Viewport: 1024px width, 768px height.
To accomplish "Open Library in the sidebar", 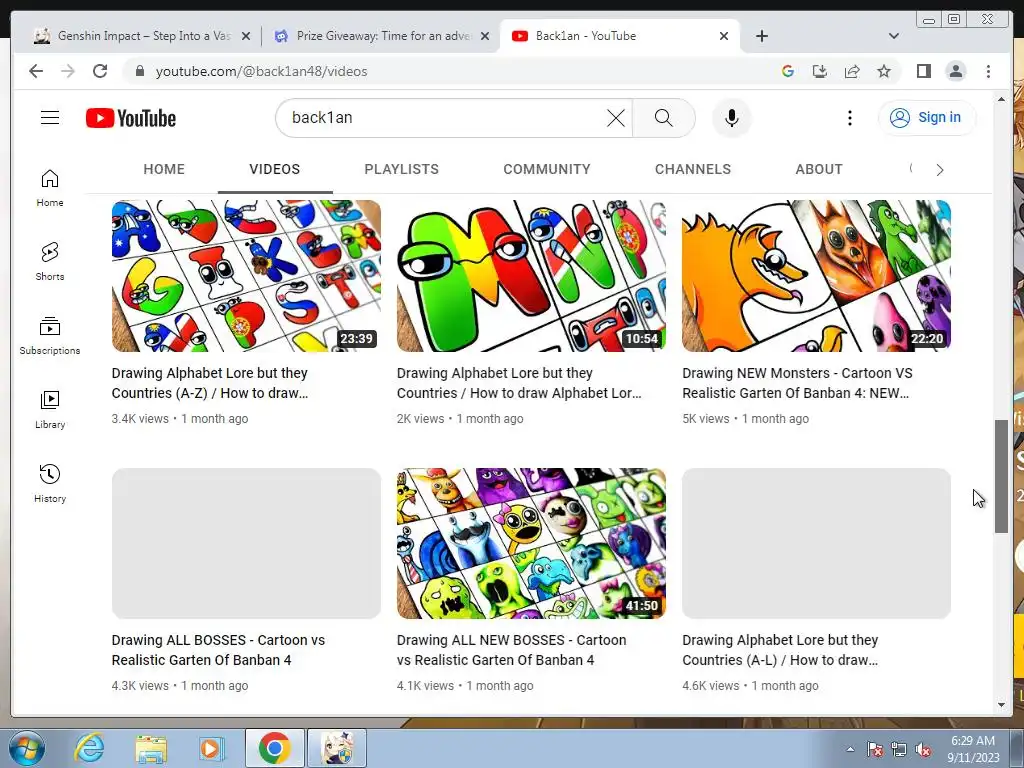I will [x=50, y=409].
